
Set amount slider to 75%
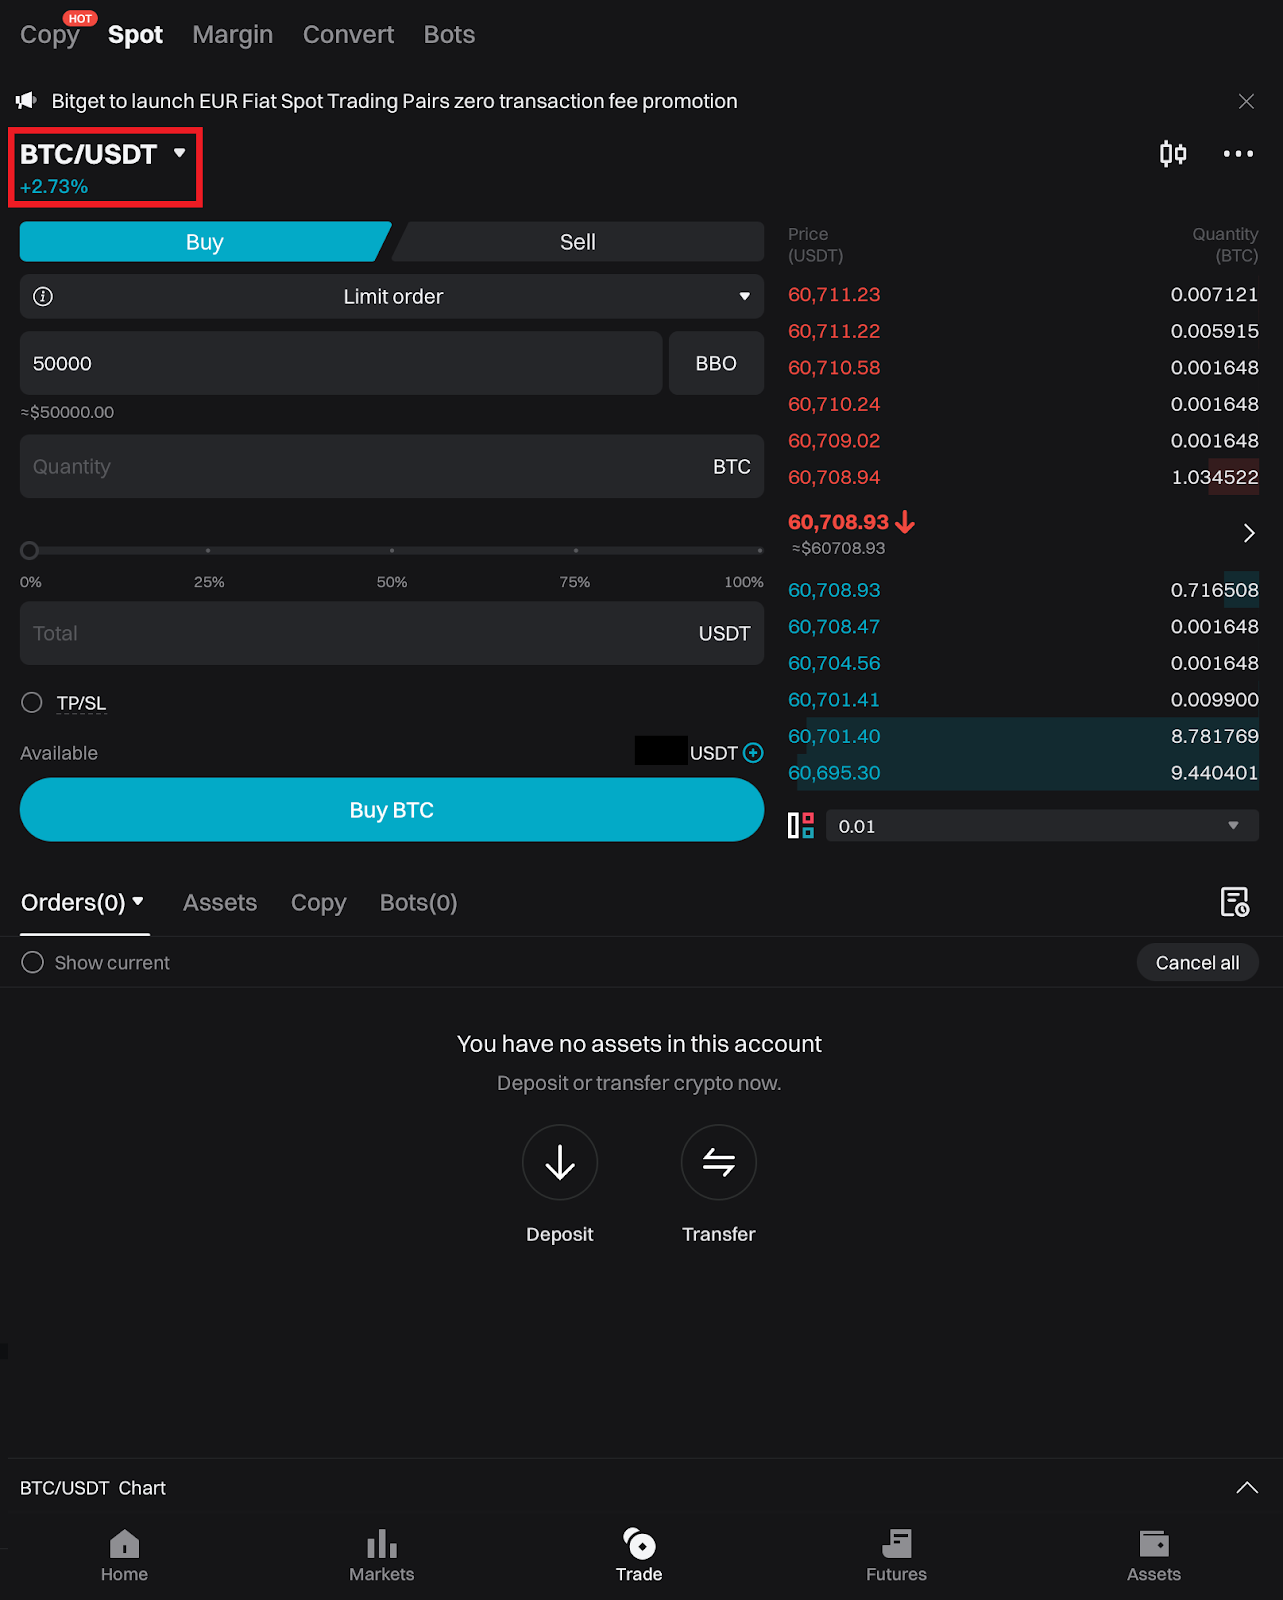576,550
